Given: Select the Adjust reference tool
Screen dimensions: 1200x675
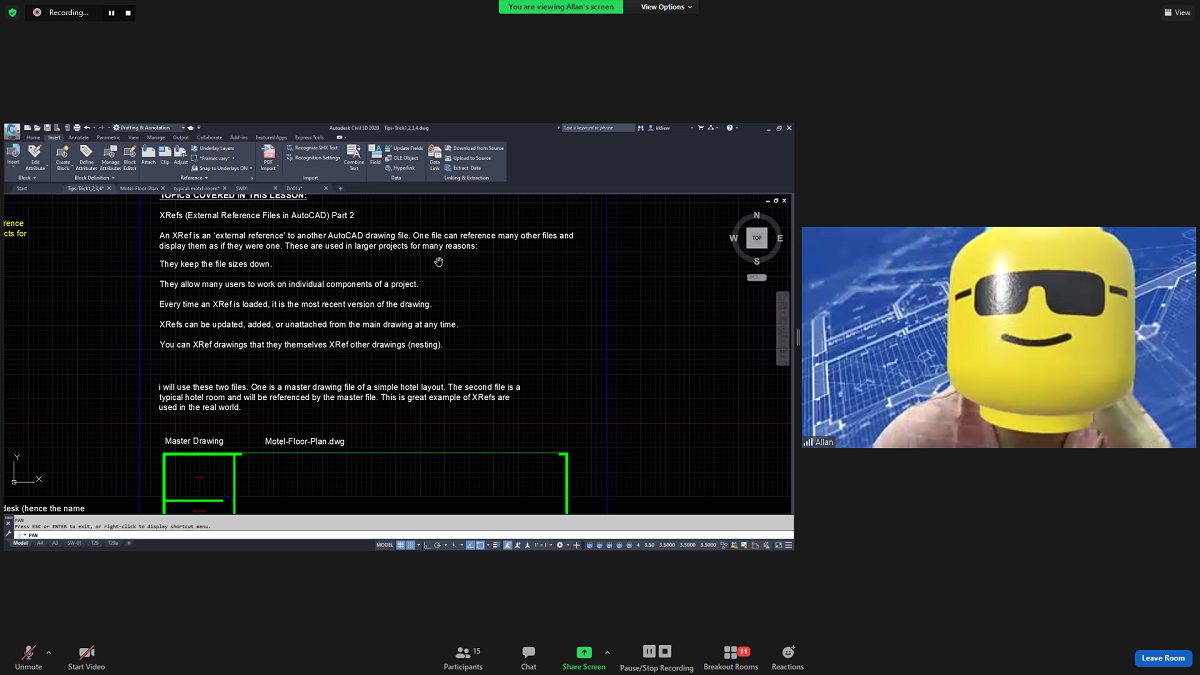Looking at the screenshot, I should [x=181, y=155].
